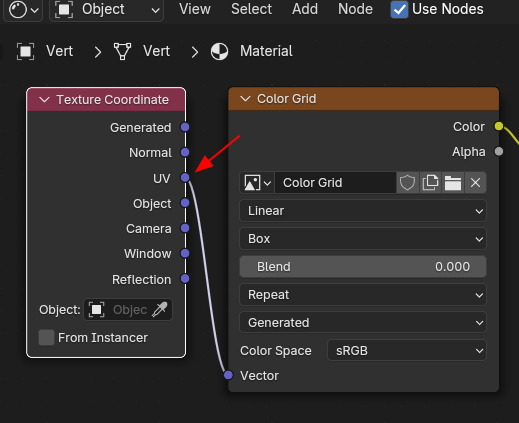Open the Node menu
The height and width of the screenshot is (423, 519).
(355, 9)
